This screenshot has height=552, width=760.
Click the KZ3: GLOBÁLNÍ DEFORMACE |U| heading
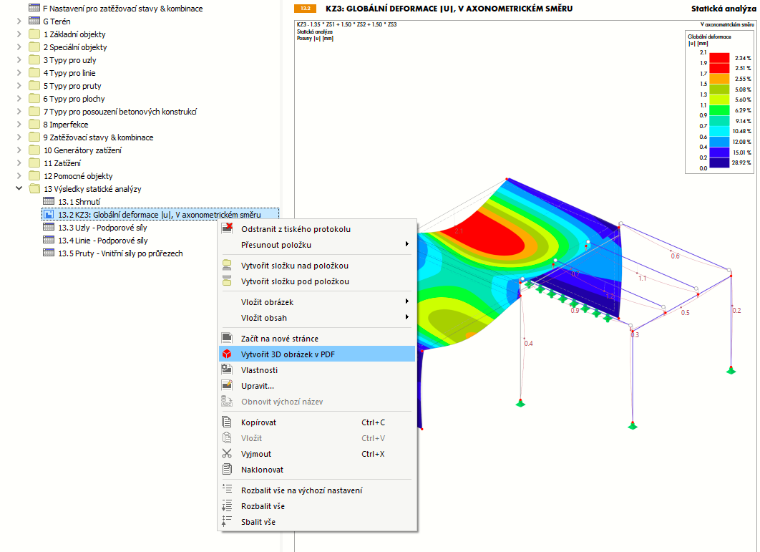[449, 8]
